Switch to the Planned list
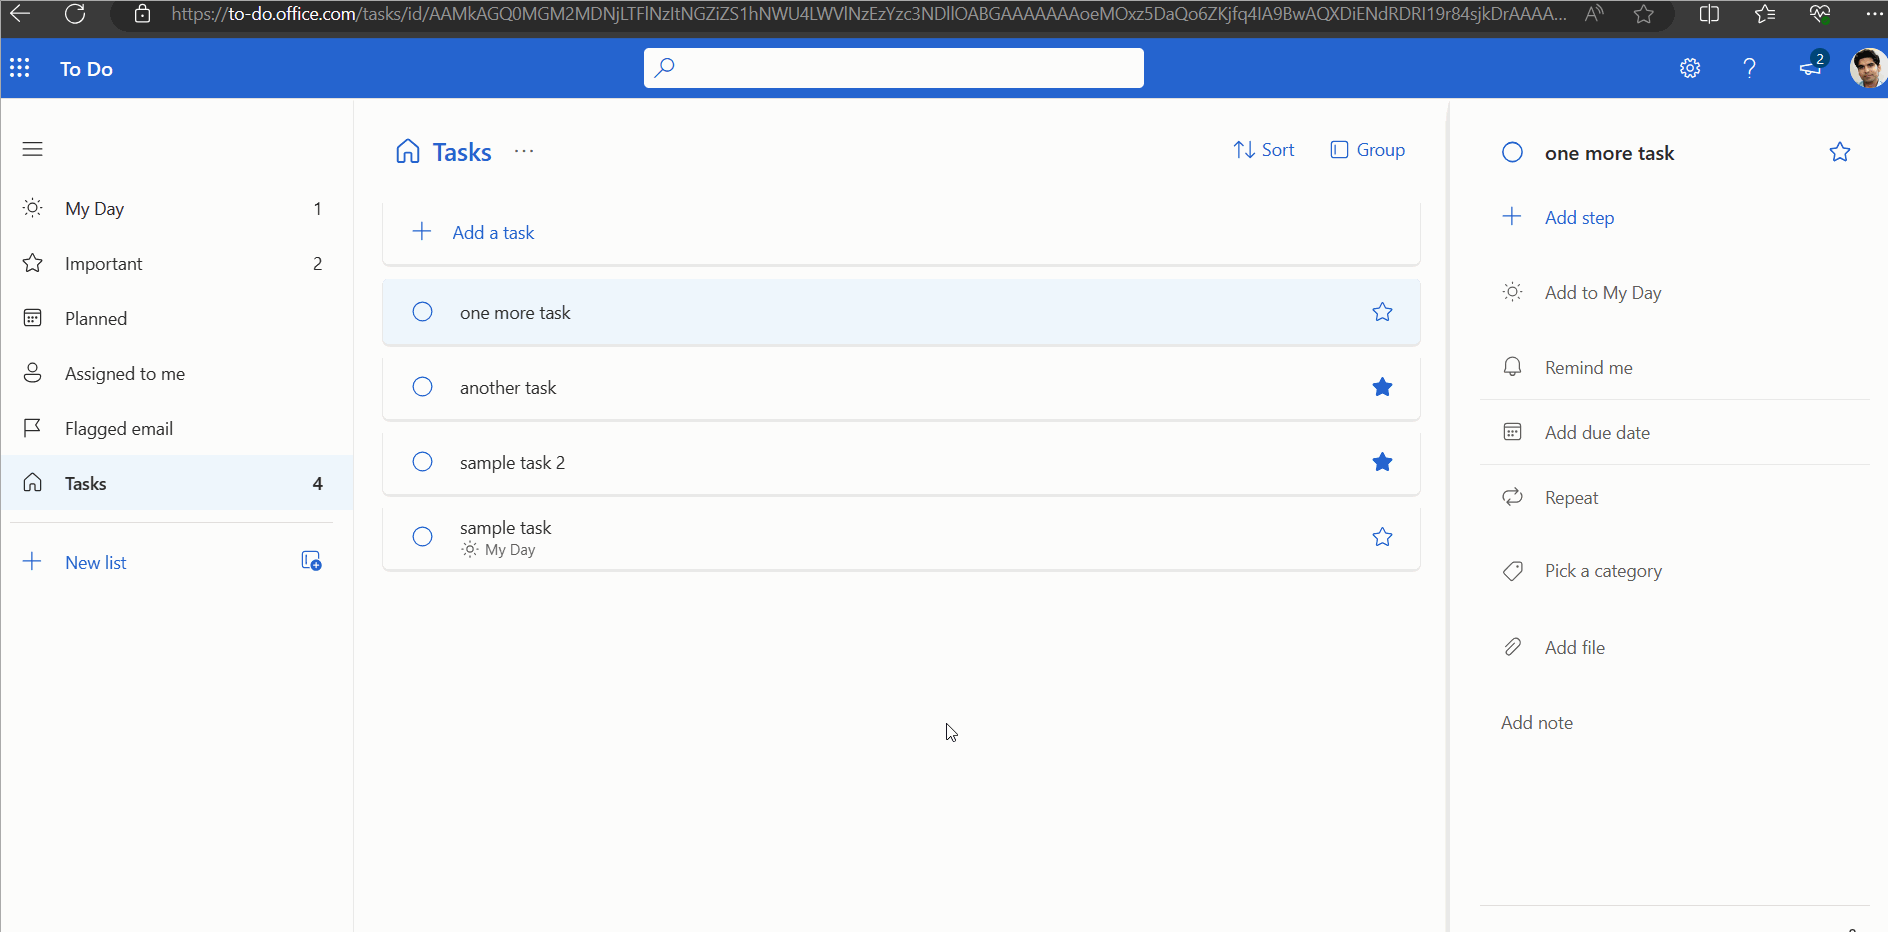 (96, 318)
